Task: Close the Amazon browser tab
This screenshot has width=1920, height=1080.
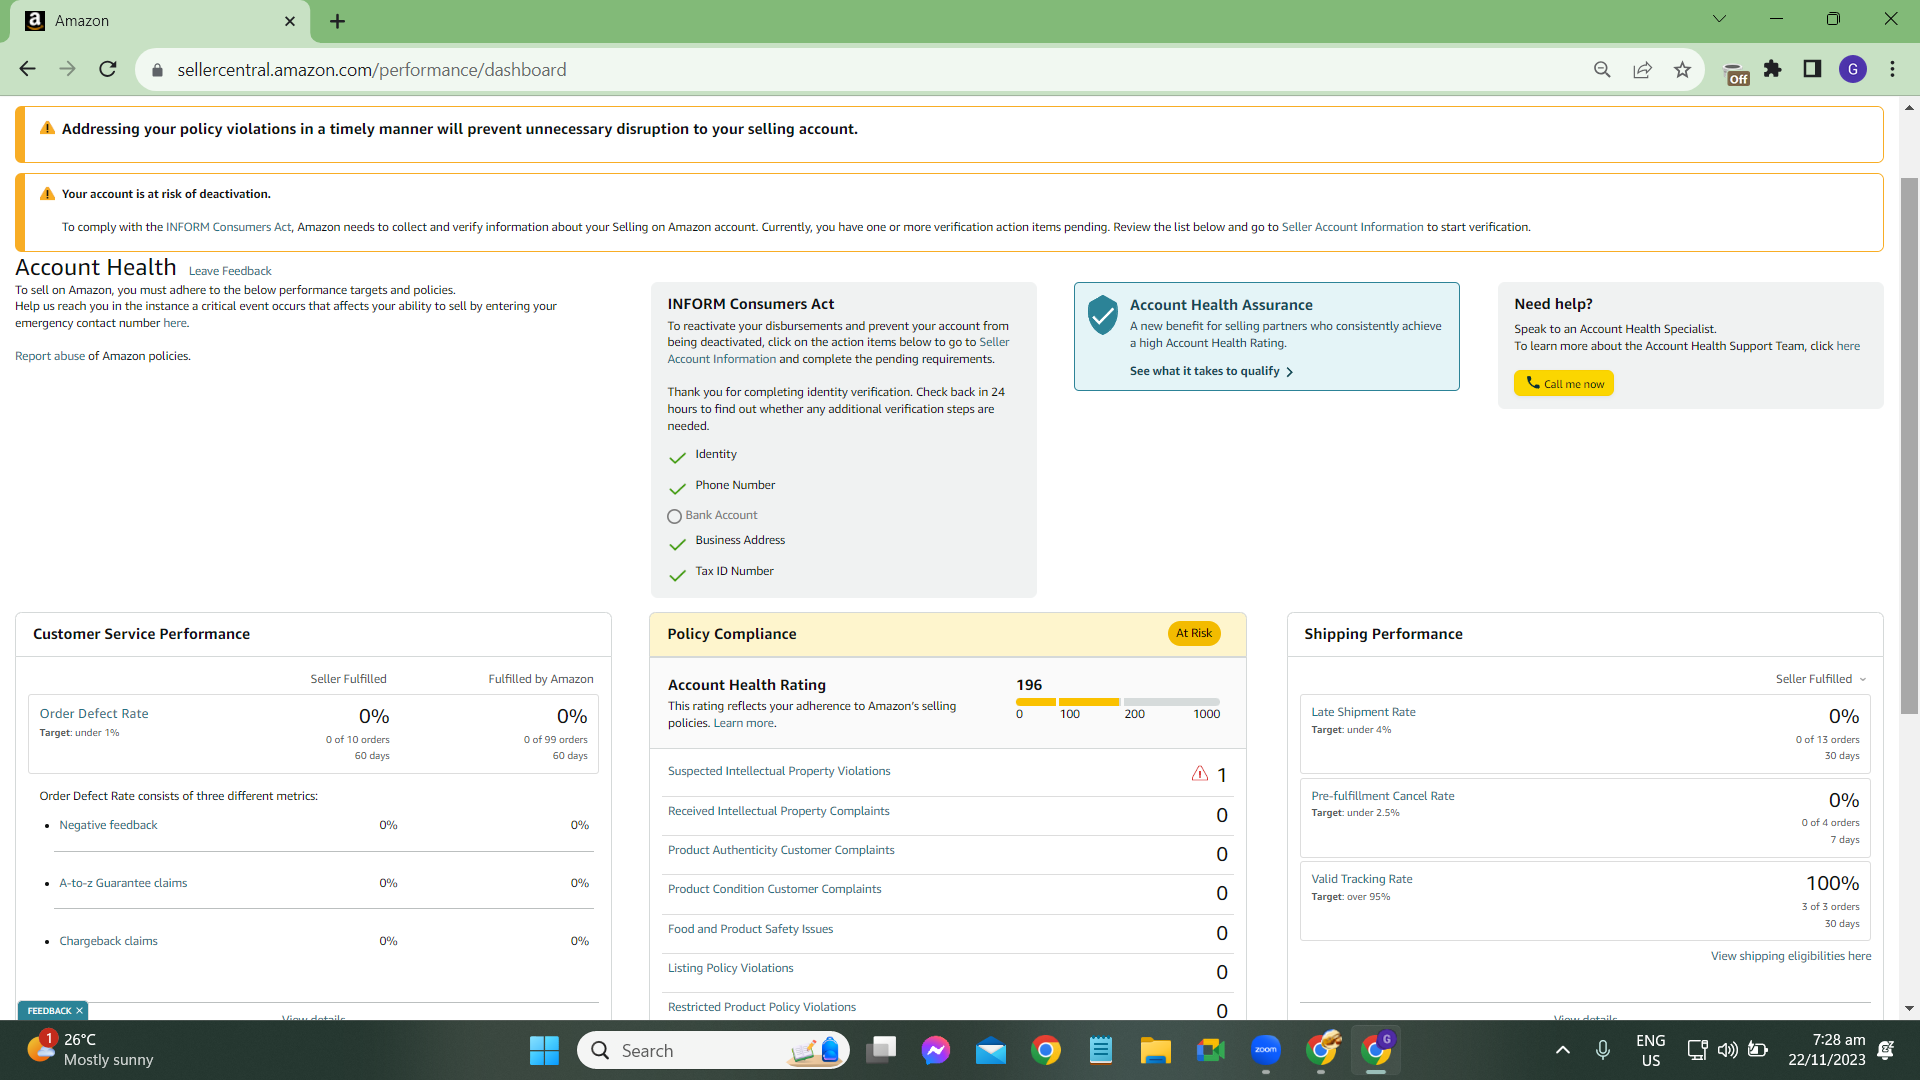Action: (290, 21)
